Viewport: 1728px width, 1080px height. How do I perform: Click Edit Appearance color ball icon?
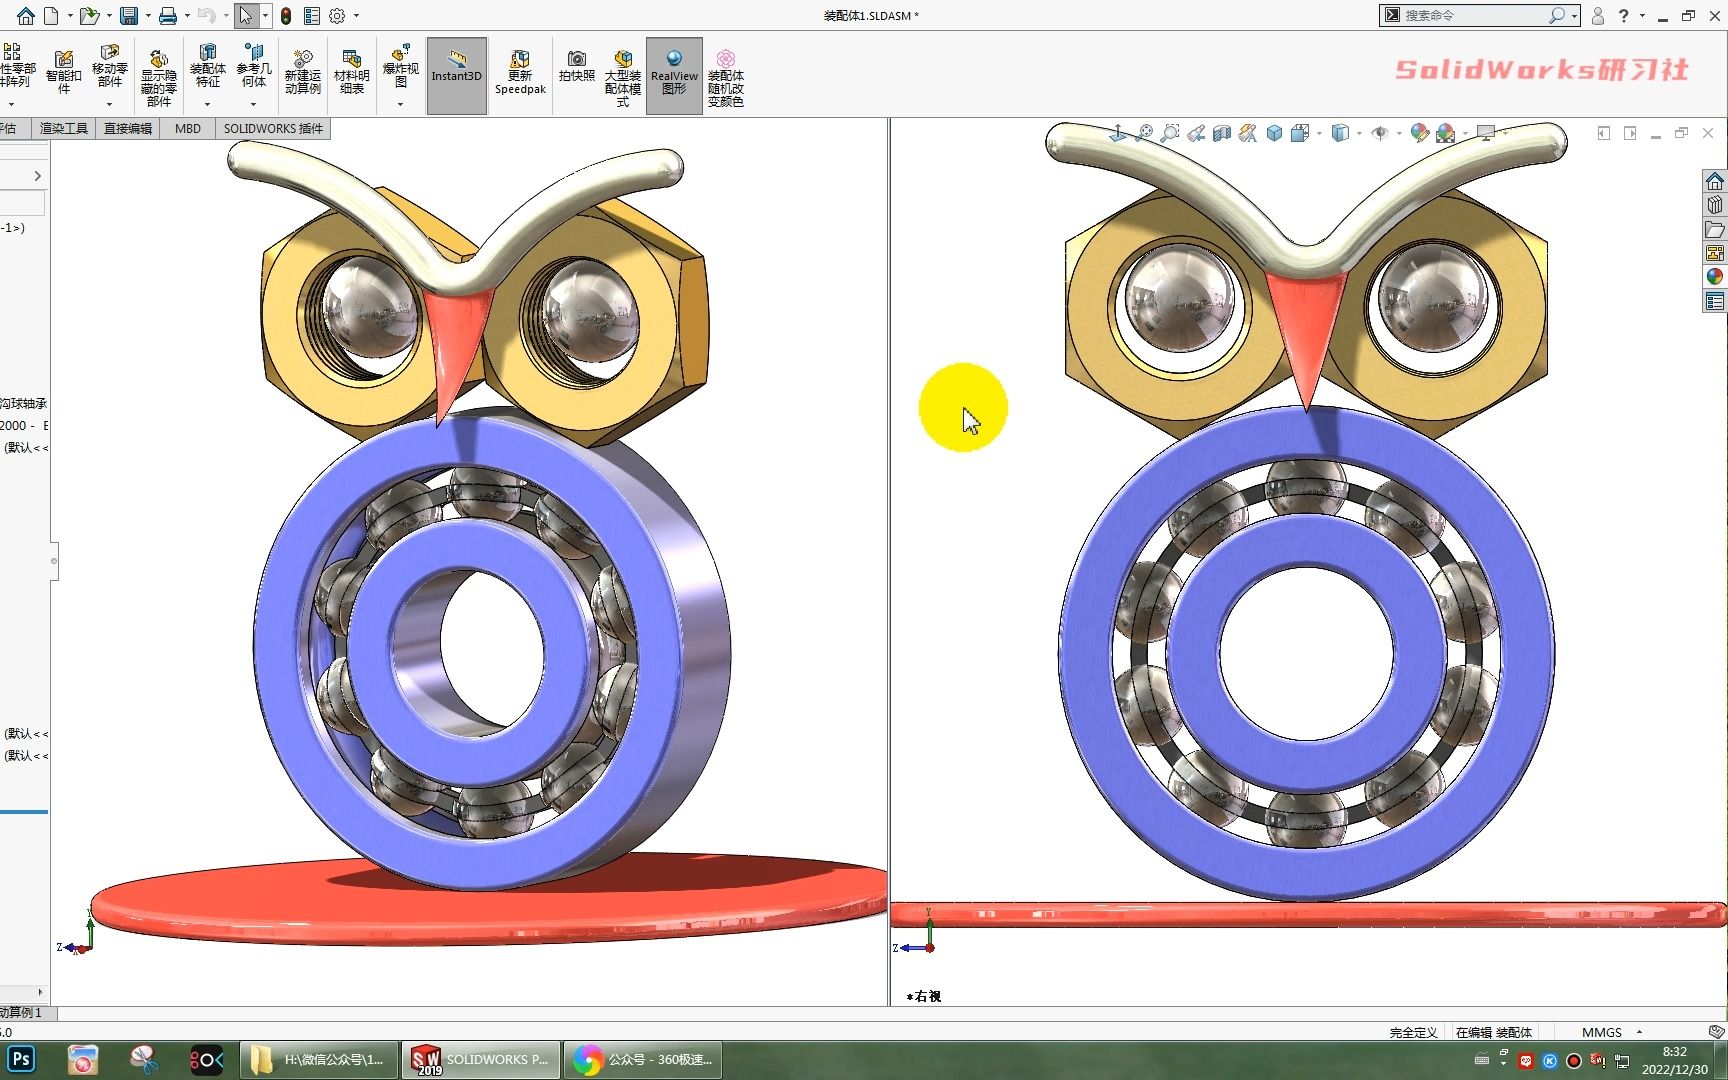pyautogui.click(x=1418, y=133)
